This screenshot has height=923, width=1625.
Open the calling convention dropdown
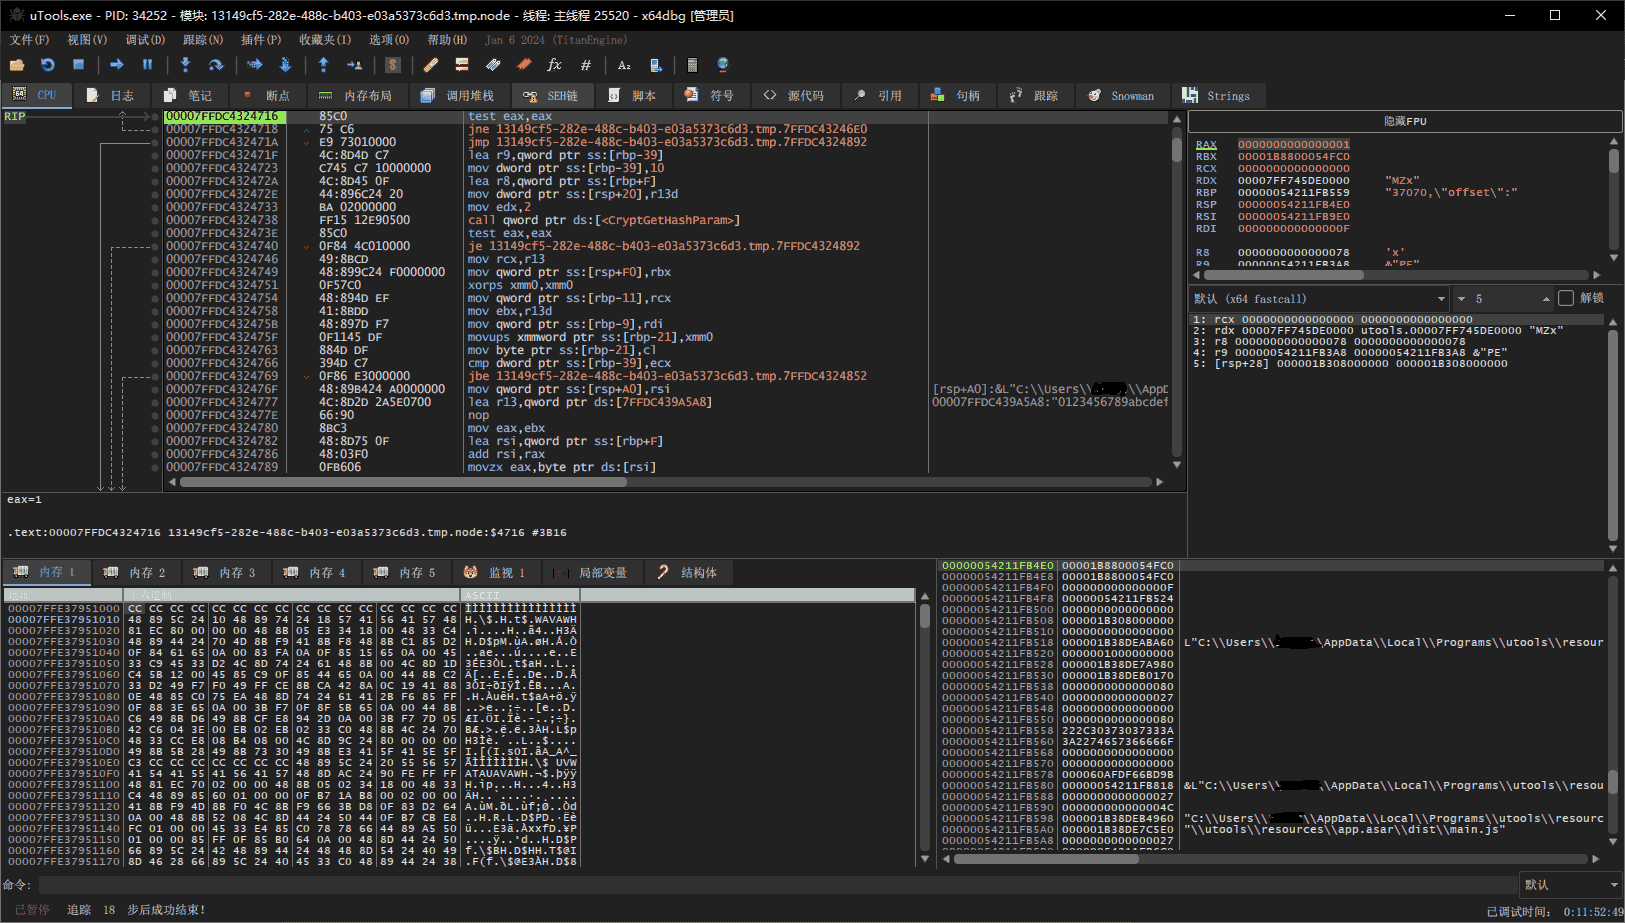click(1319, 298)
